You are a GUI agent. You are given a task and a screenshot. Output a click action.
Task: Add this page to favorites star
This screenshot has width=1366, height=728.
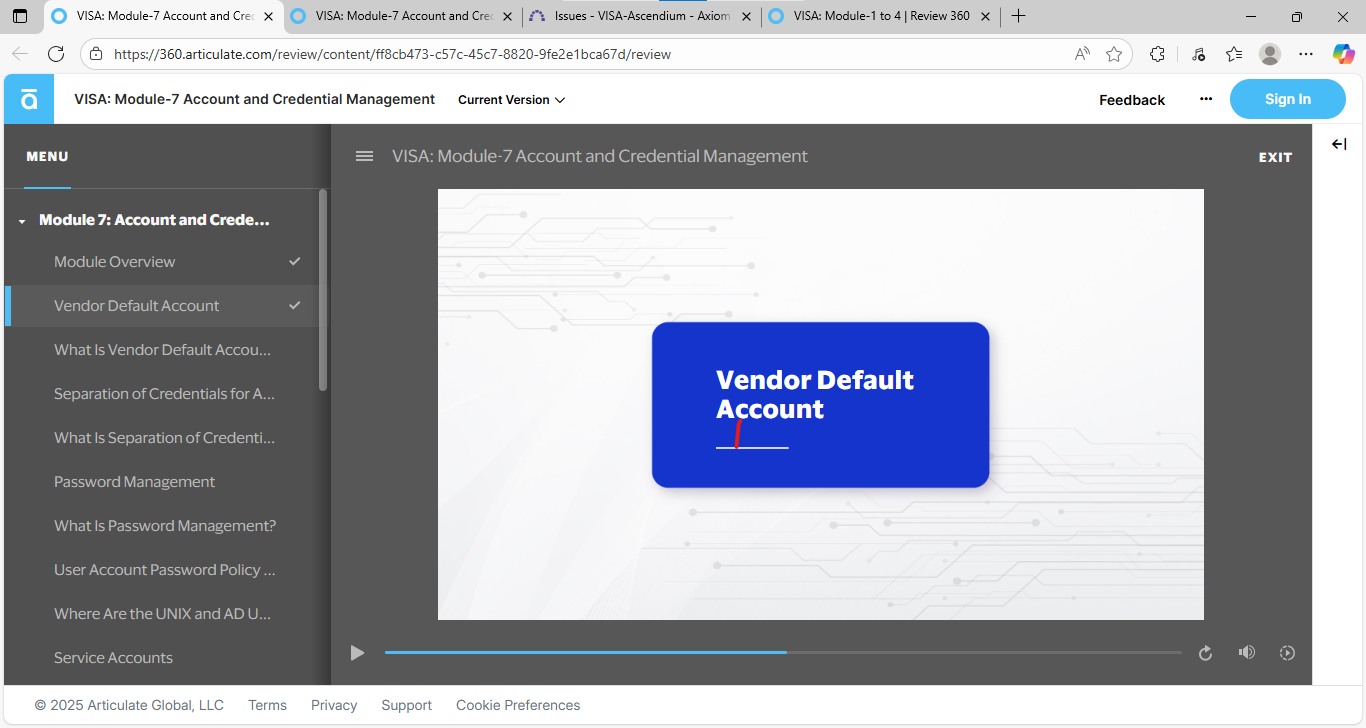[x=1114, y=54]
